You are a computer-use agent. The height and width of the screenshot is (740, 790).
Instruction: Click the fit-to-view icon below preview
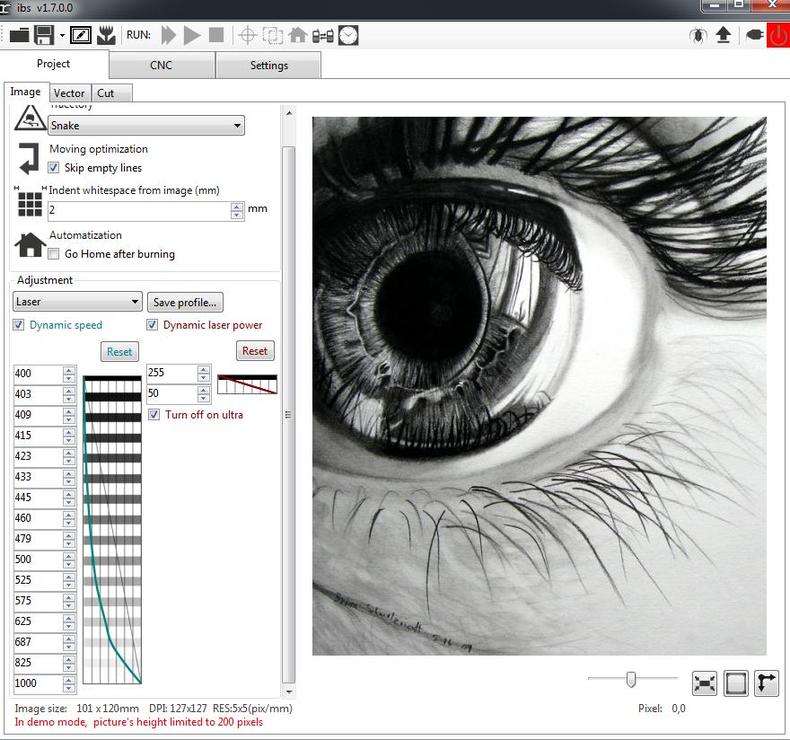pyautogui.click(x=705, y=683)
